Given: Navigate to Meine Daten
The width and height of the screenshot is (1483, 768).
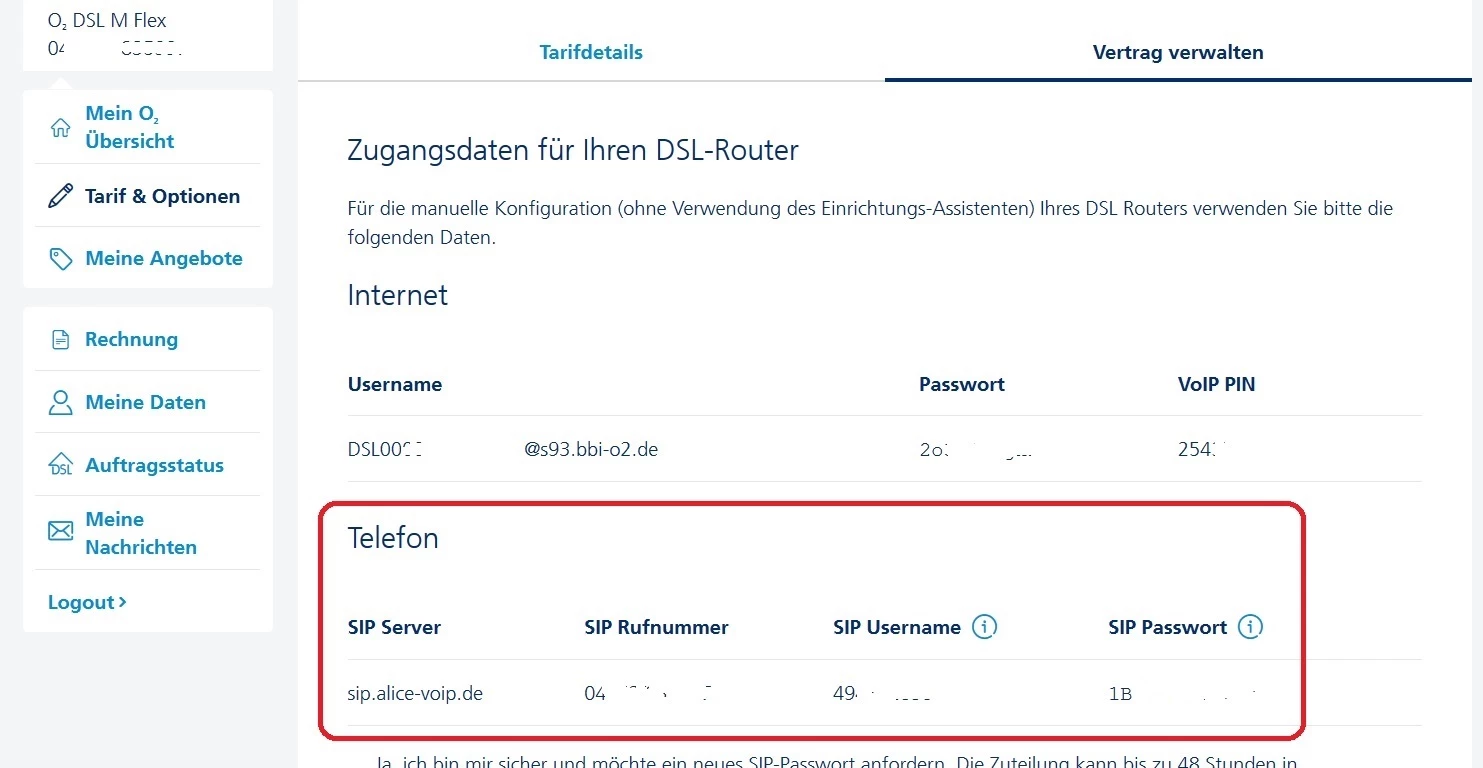Looking at the screenshot, I should [145, 402].
